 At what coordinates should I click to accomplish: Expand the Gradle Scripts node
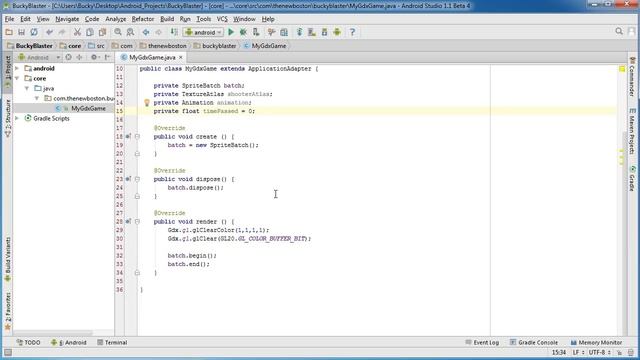(x=17, y=118)
